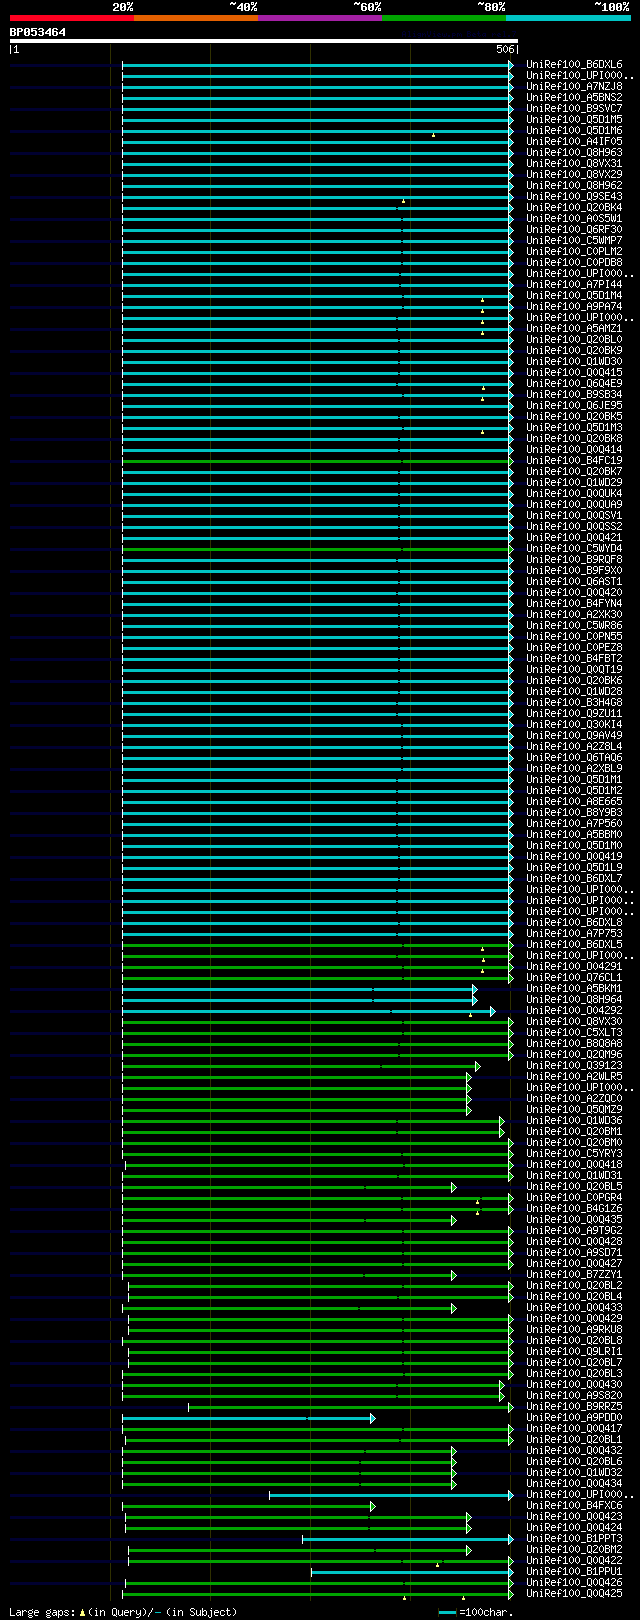The height and width of the screenshot is (1620, 640).
Task: Select hit label UniRef100_Q6AST1
Action: coord(574,582)
